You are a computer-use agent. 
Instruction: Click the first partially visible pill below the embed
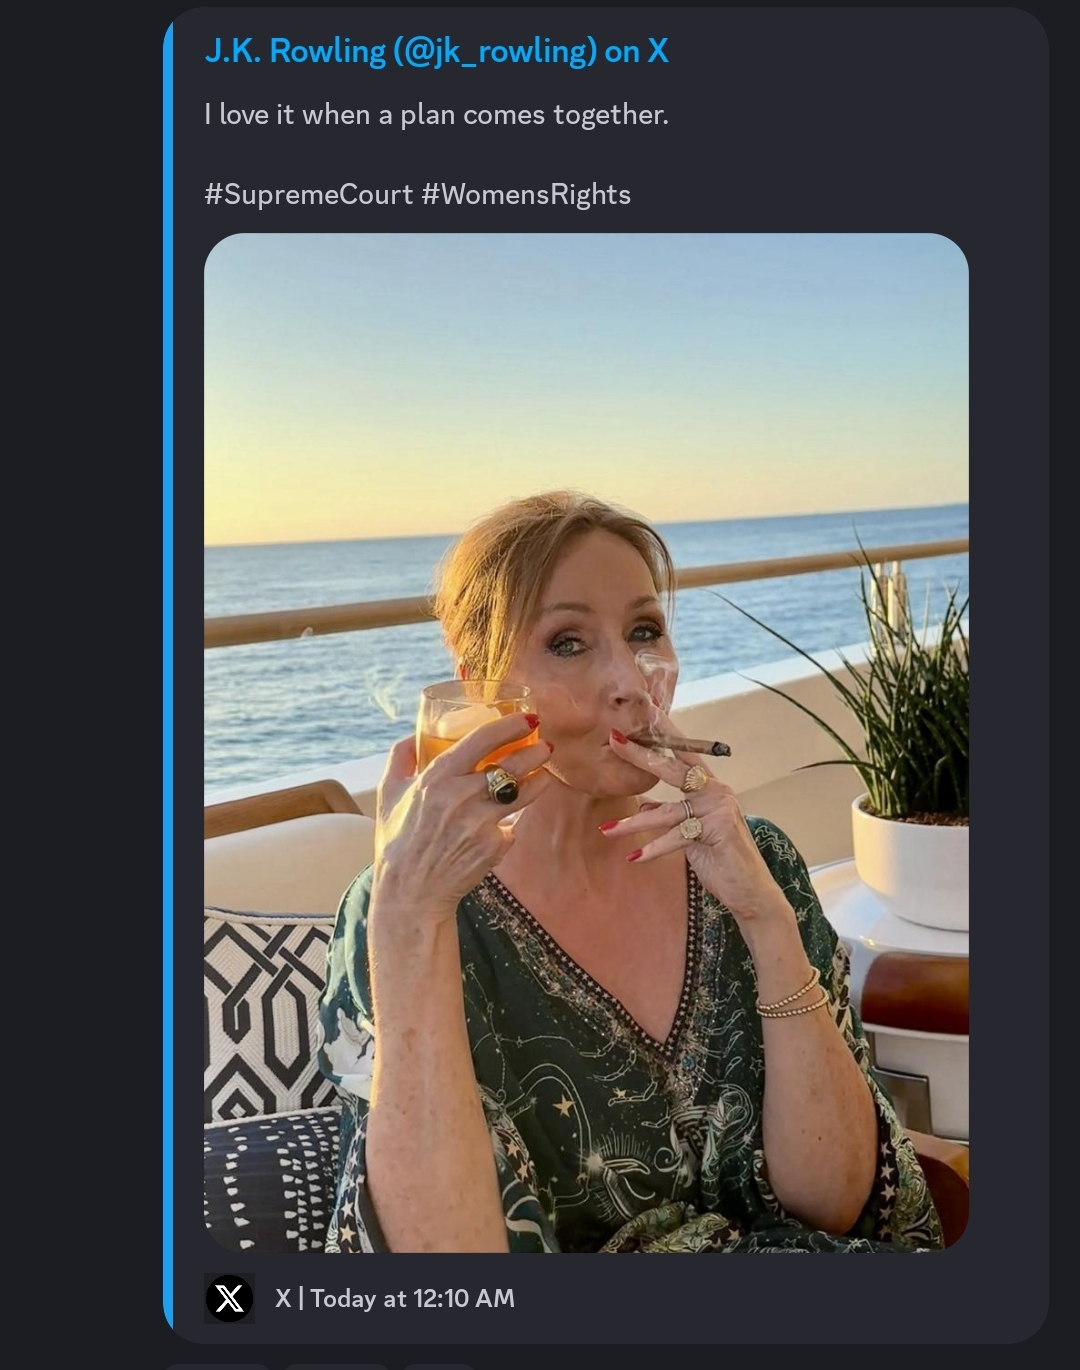click(218, 1366)
